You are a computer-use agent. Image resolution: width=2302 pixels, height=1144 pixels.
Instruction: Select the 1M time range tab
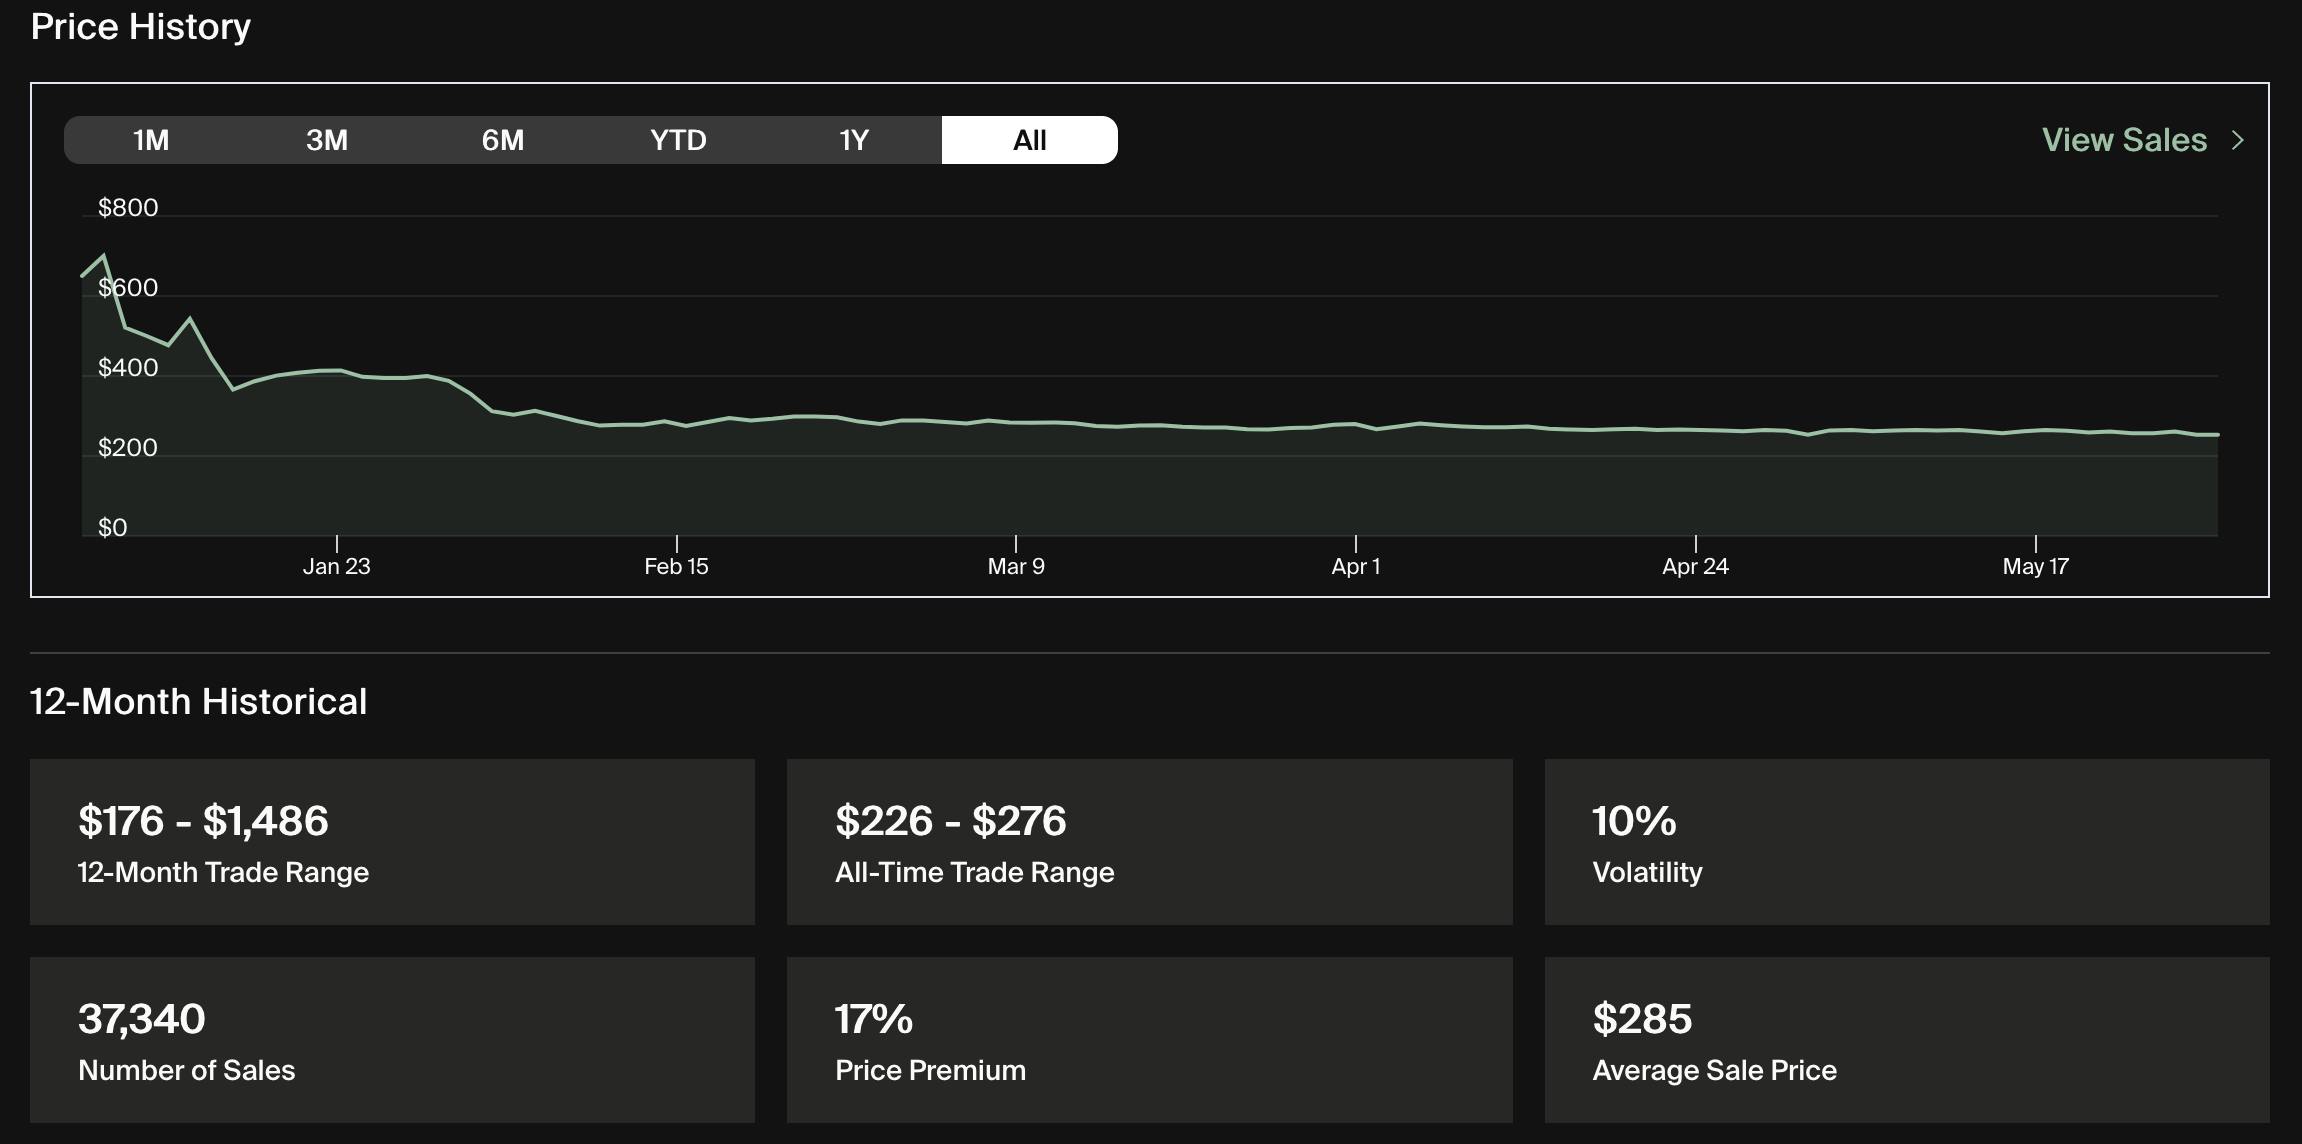tap(151, 140)
